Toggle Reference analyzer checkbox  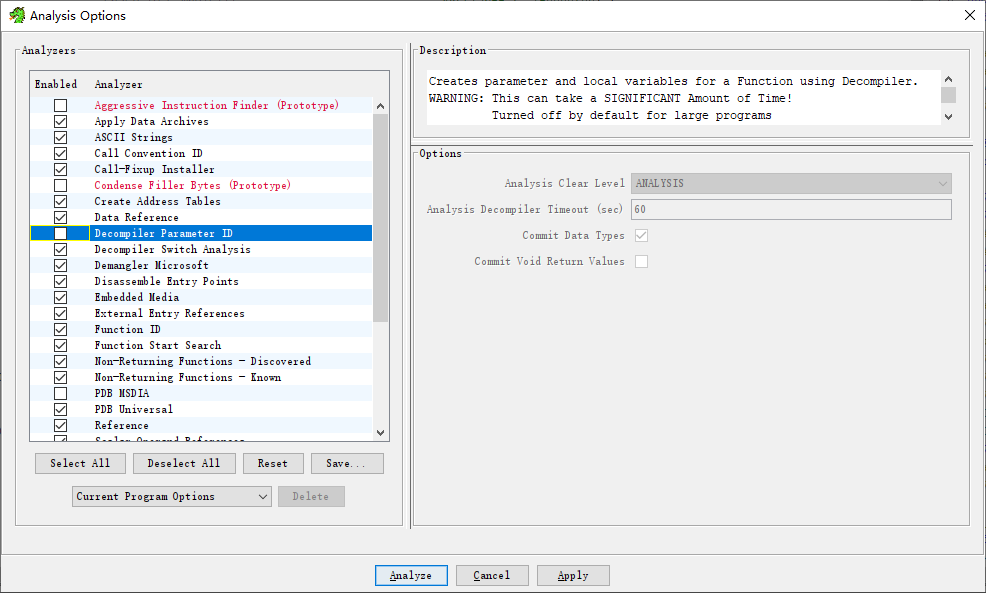(x=60, y=426)
